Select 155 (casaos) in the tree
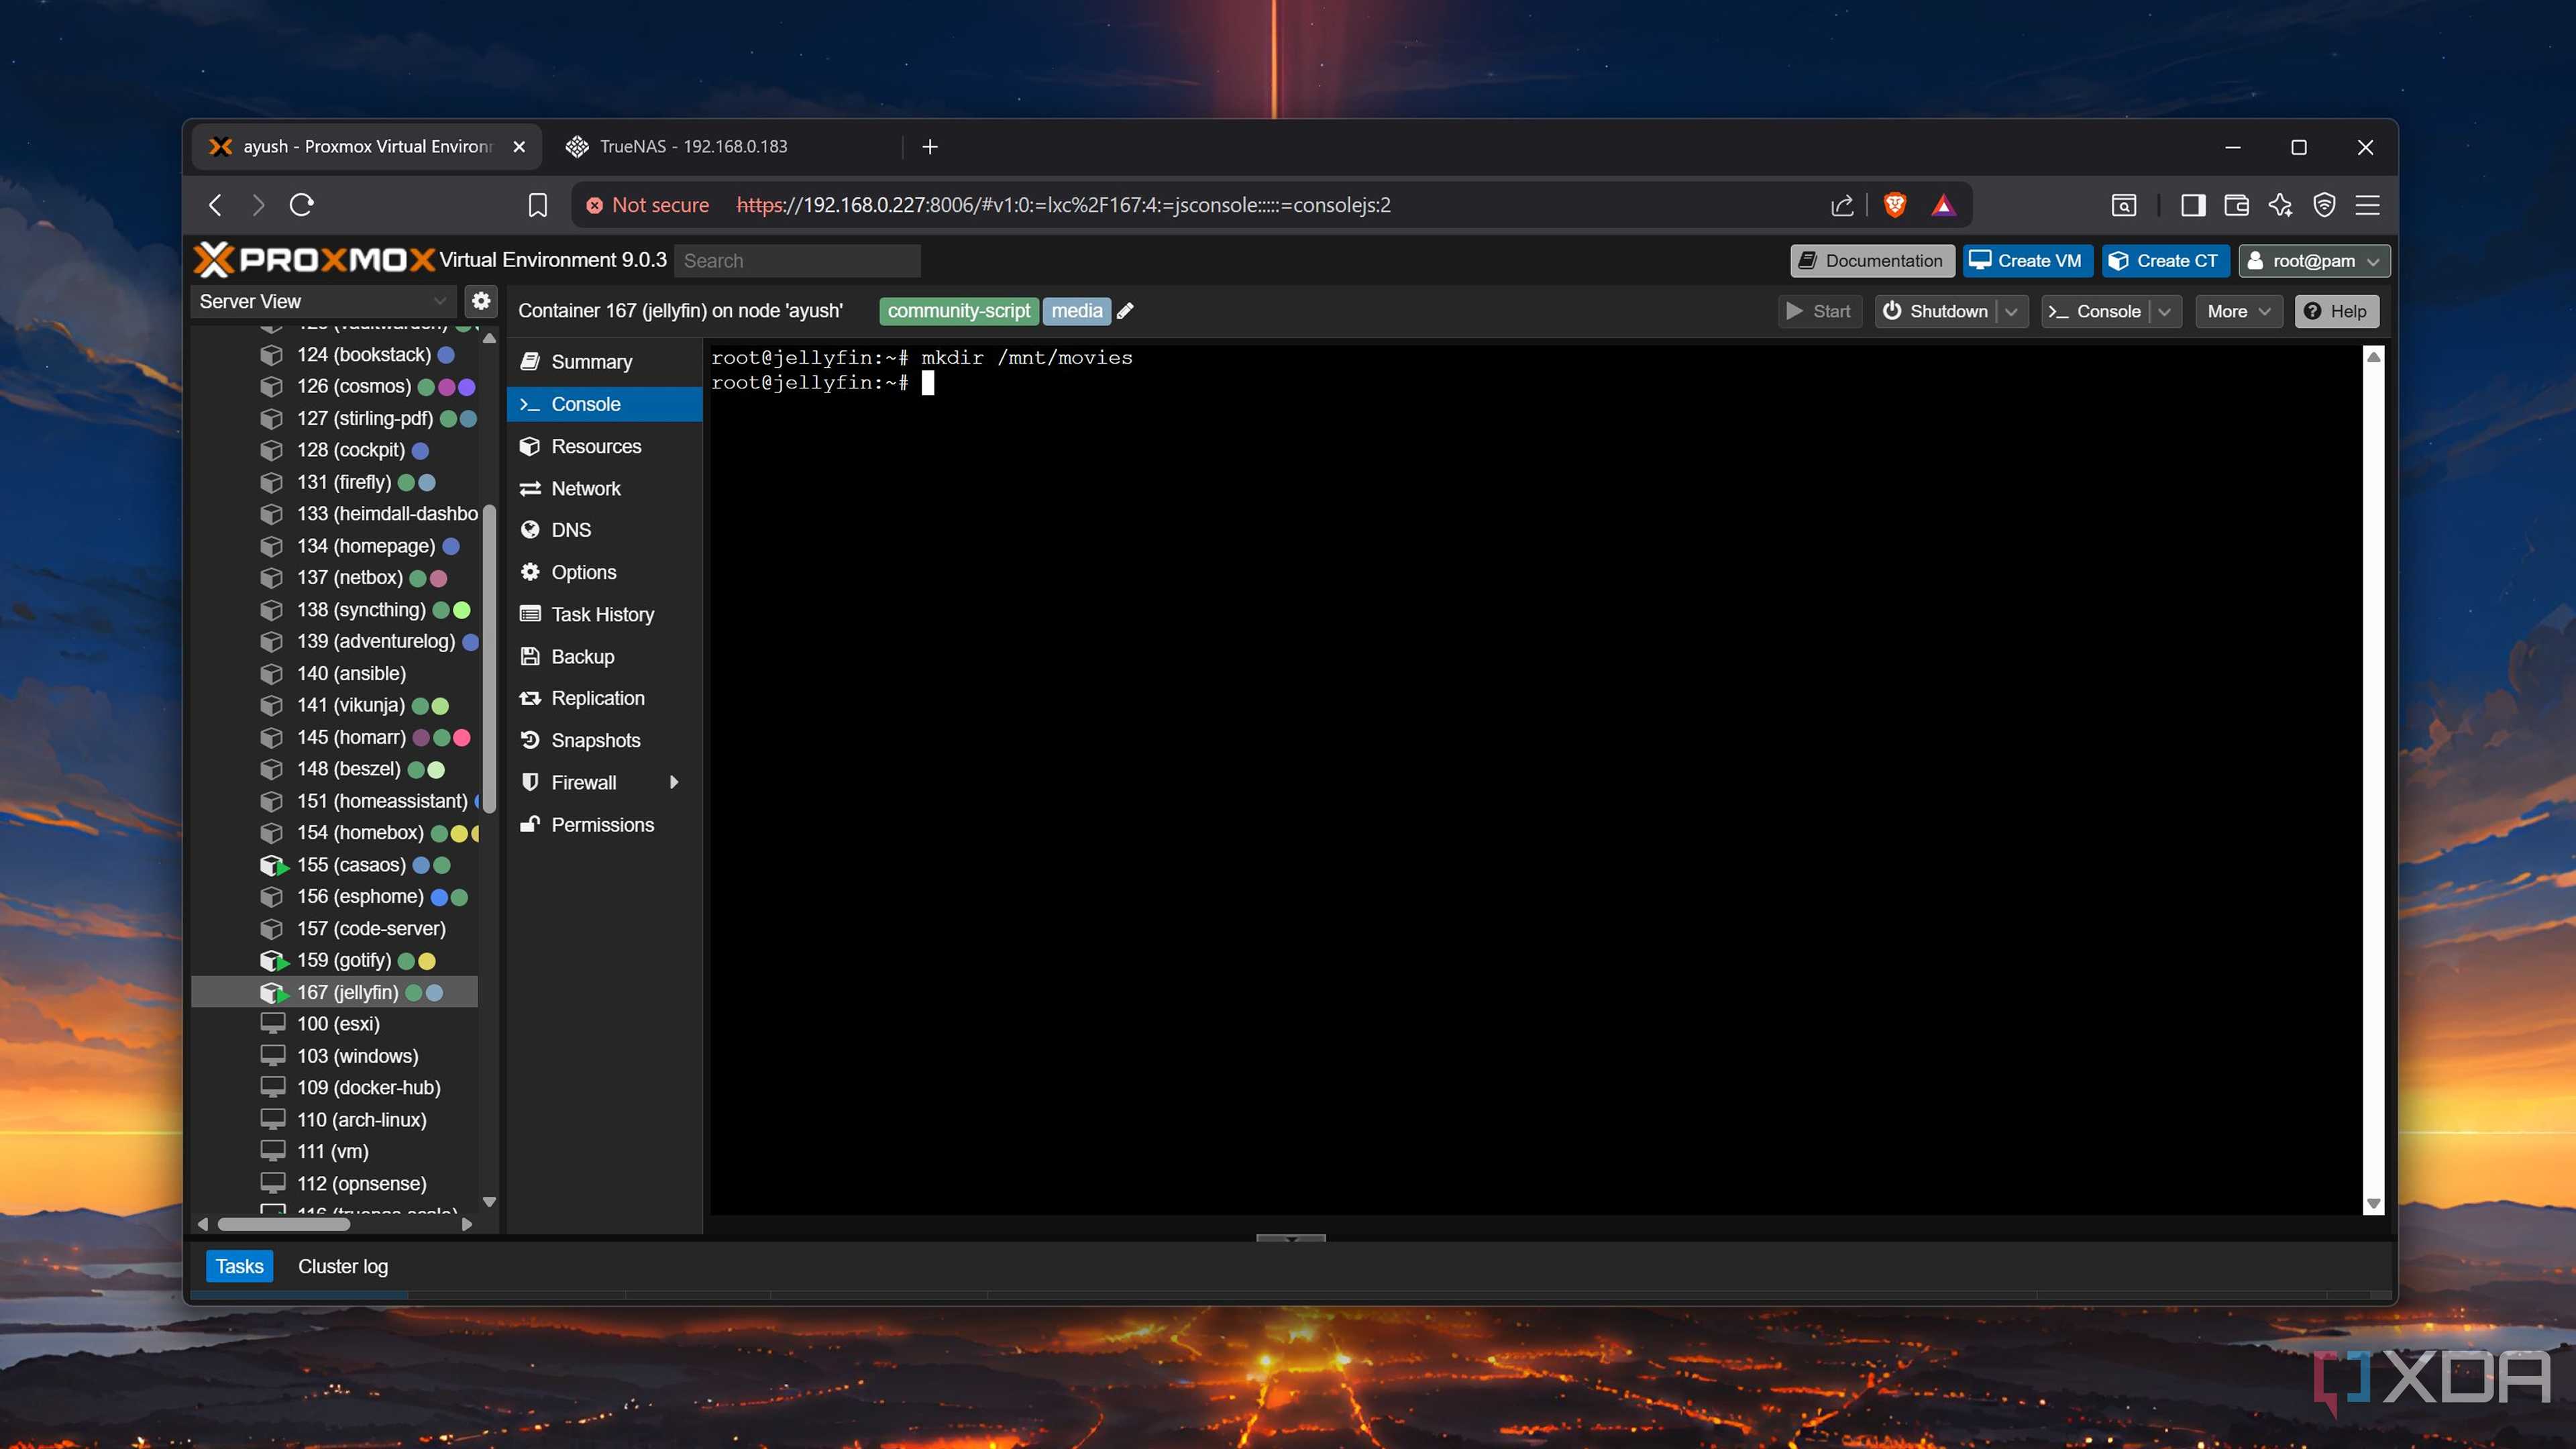 pos(334,865)
